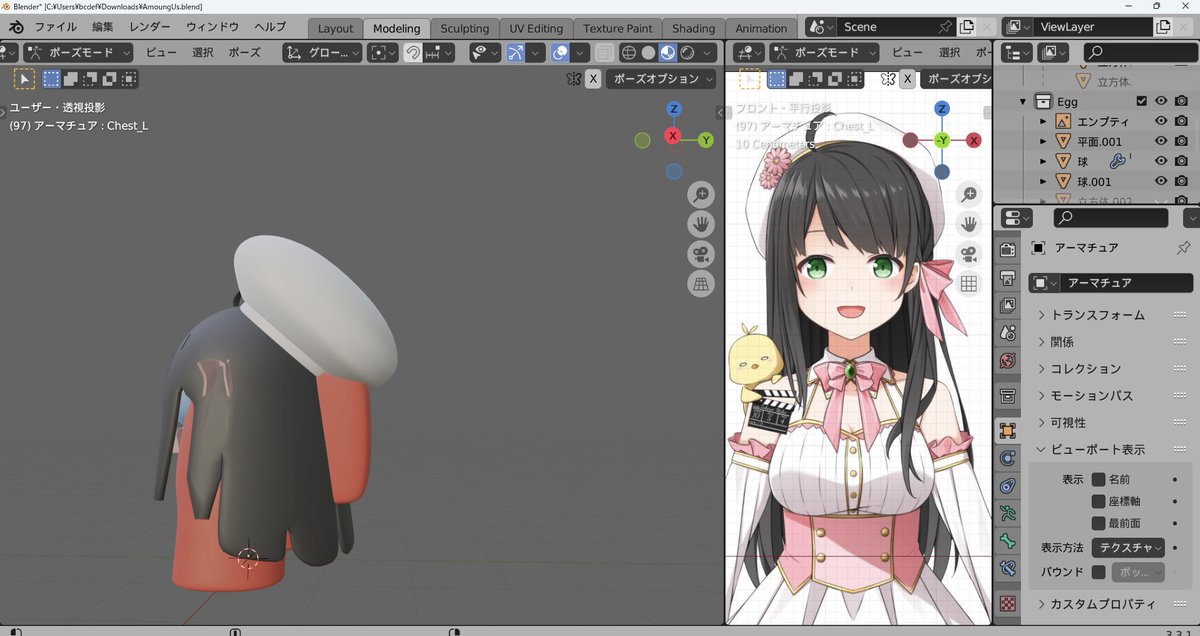The image size is (1200, 636).
Task: Open the Object Constraints properties tab
Action: point(1008,487)
